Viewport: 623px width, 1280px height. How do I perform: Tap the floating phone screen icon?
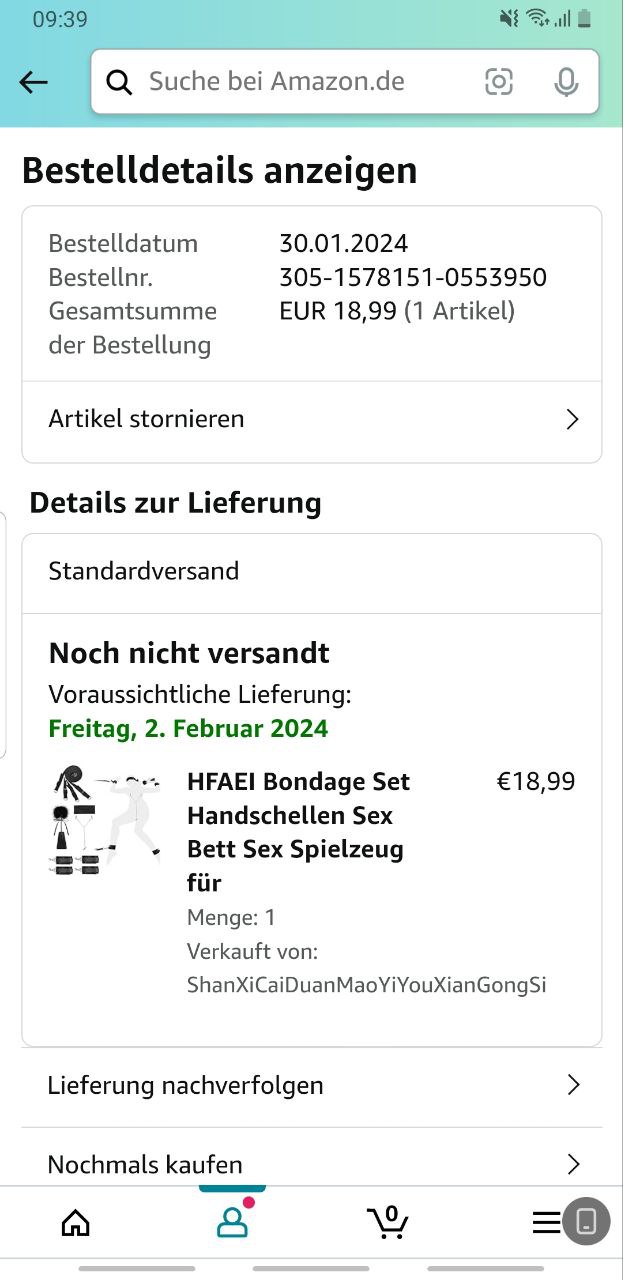coord(586,1221)
